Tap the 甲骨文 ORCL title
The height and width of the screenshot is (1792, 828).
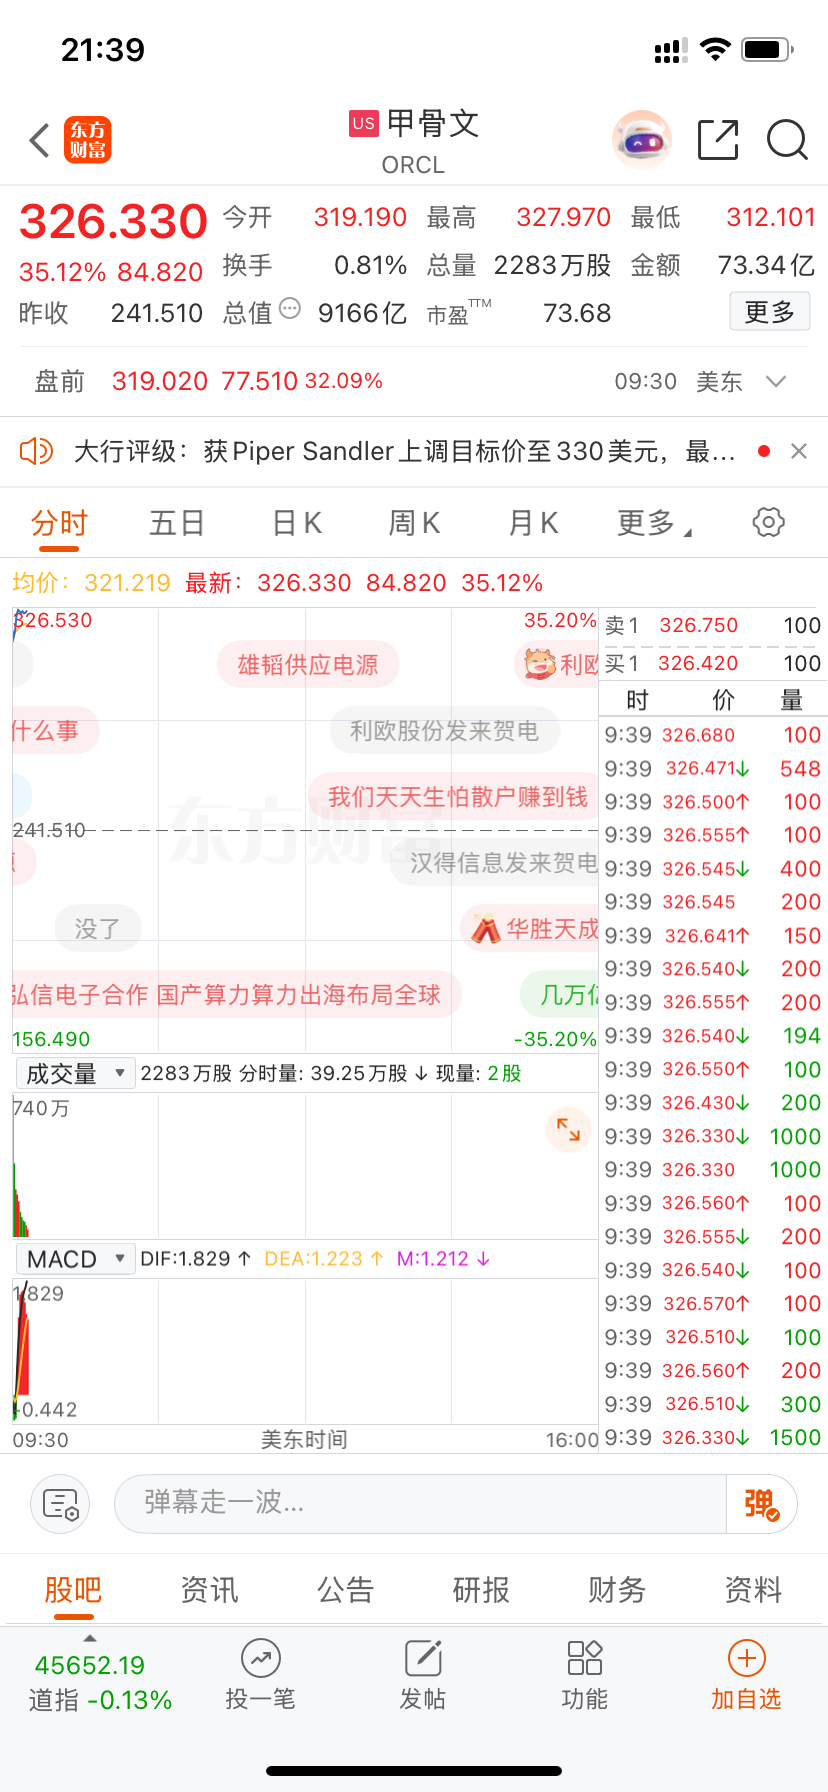414,141
